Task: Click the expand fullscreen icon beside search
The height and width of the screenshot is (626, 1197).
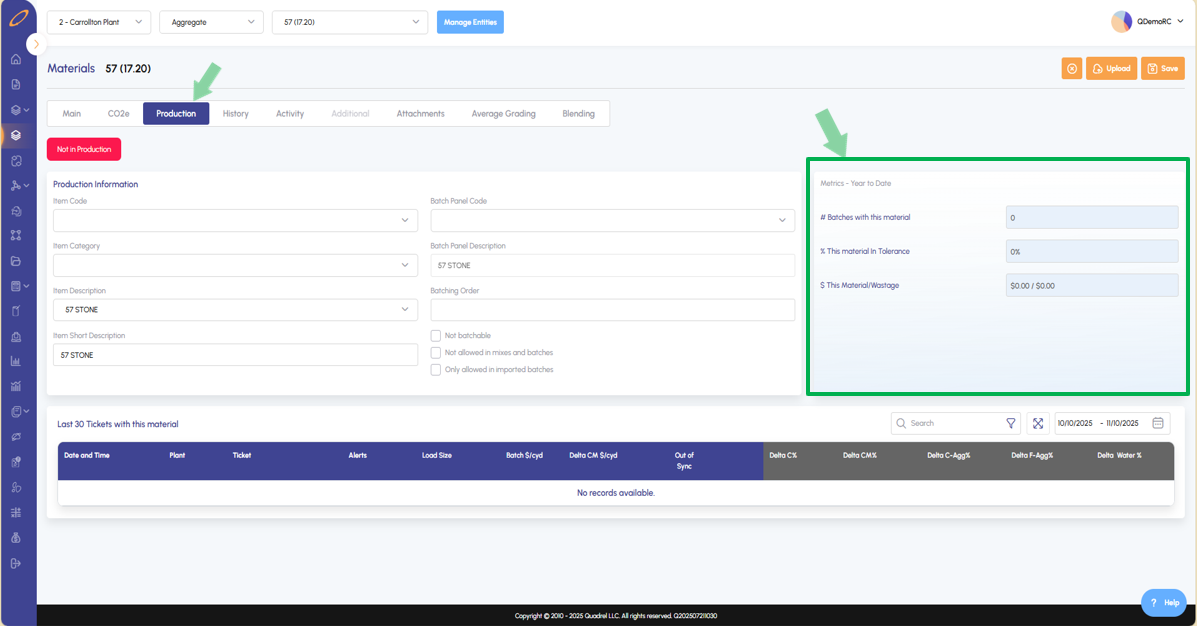Action: tap(1037, 423)
